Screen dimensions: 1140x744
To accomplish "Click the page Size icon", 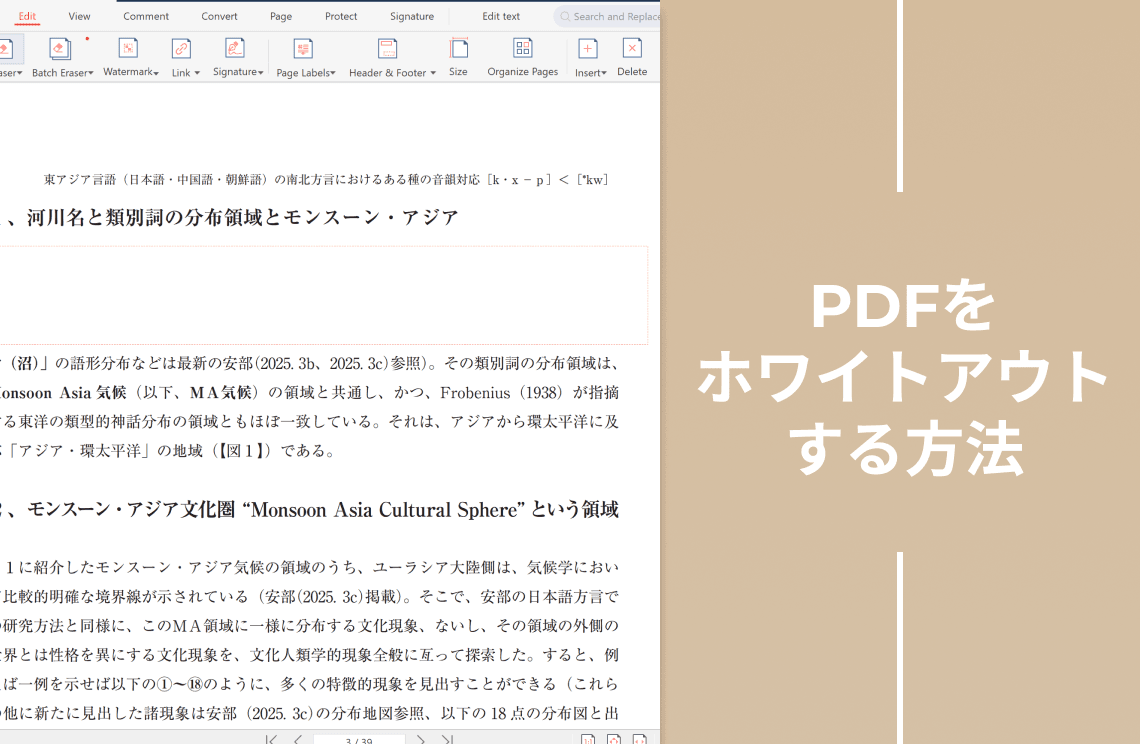I will [x=458, y=49].
